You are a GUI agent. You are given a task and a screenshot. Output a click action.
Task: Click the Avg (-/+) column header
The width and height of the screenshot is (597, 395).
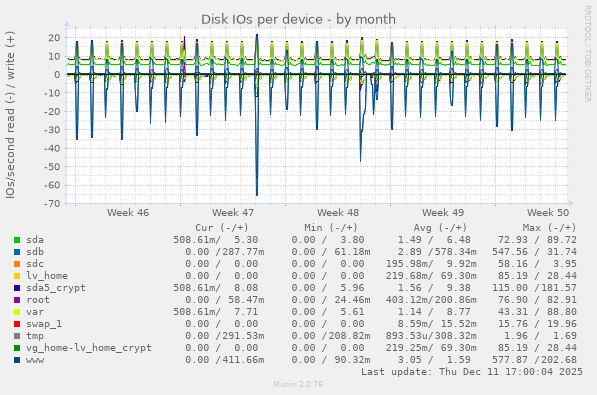440,228
